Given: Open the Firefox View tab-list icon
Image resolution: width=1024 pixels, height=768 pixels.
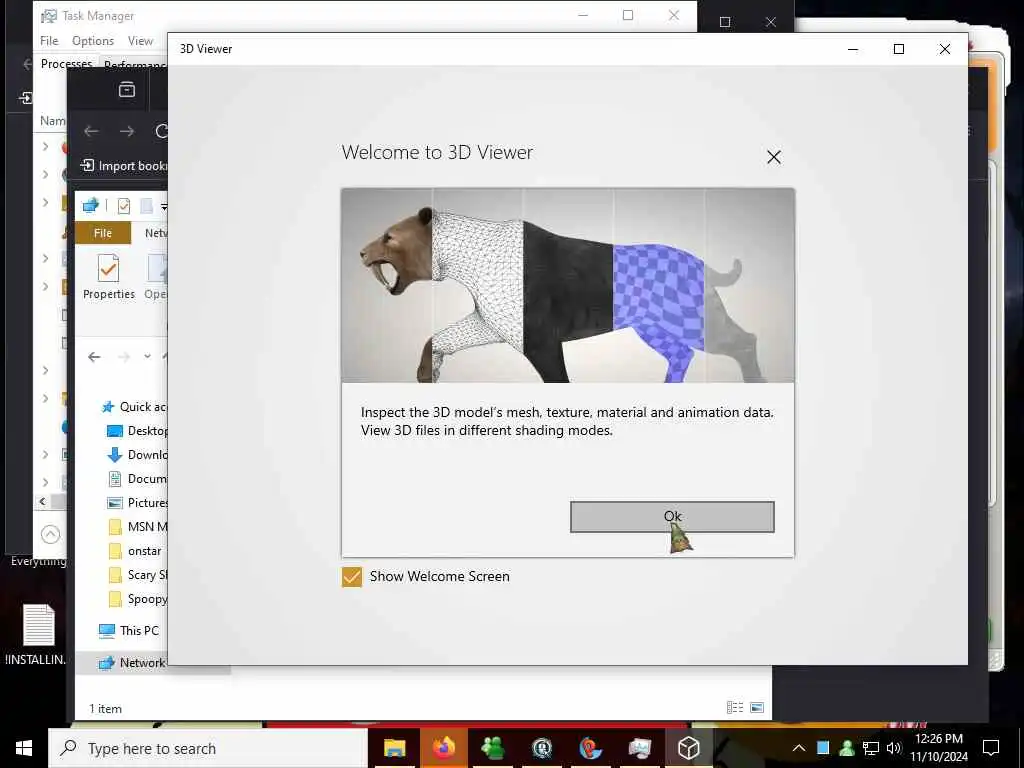Looking at the screenshot, I should [127, 89].
